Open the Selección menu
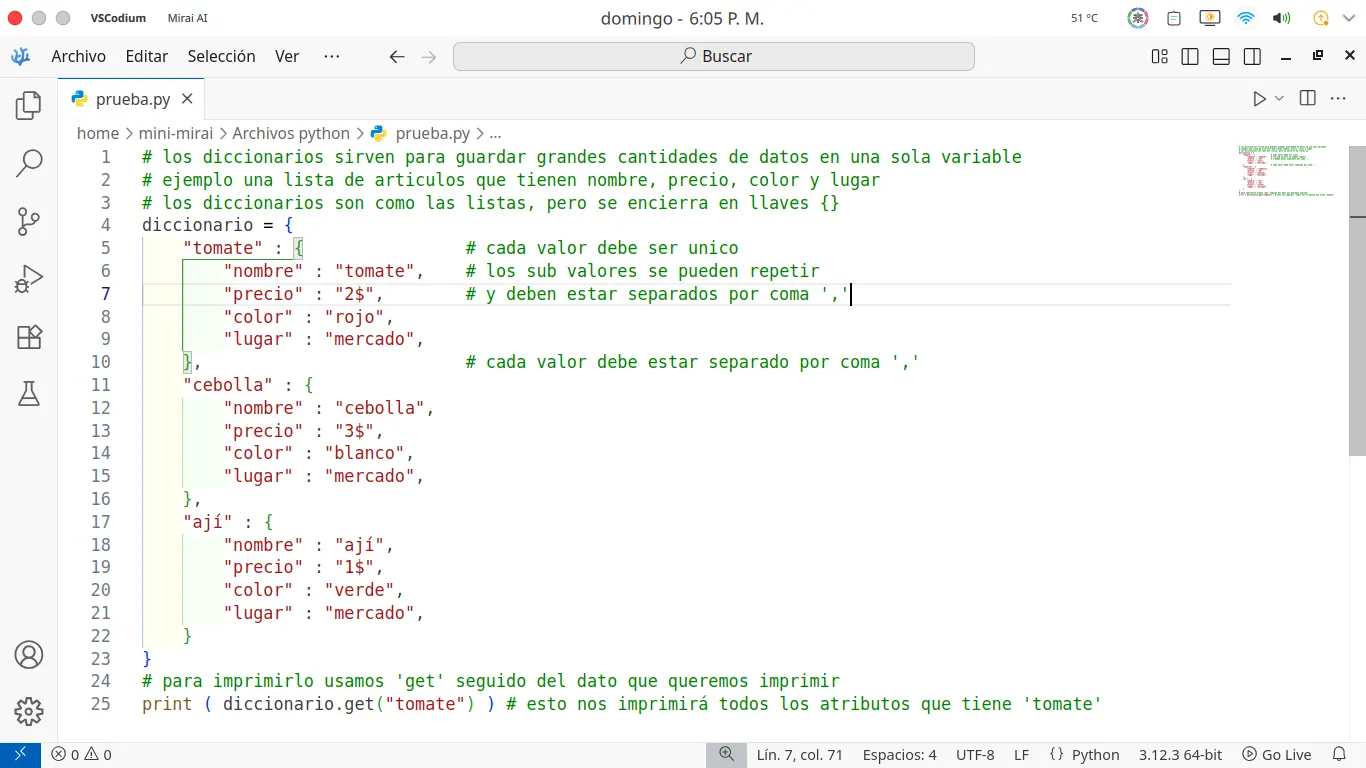 (x=221, y=57)
